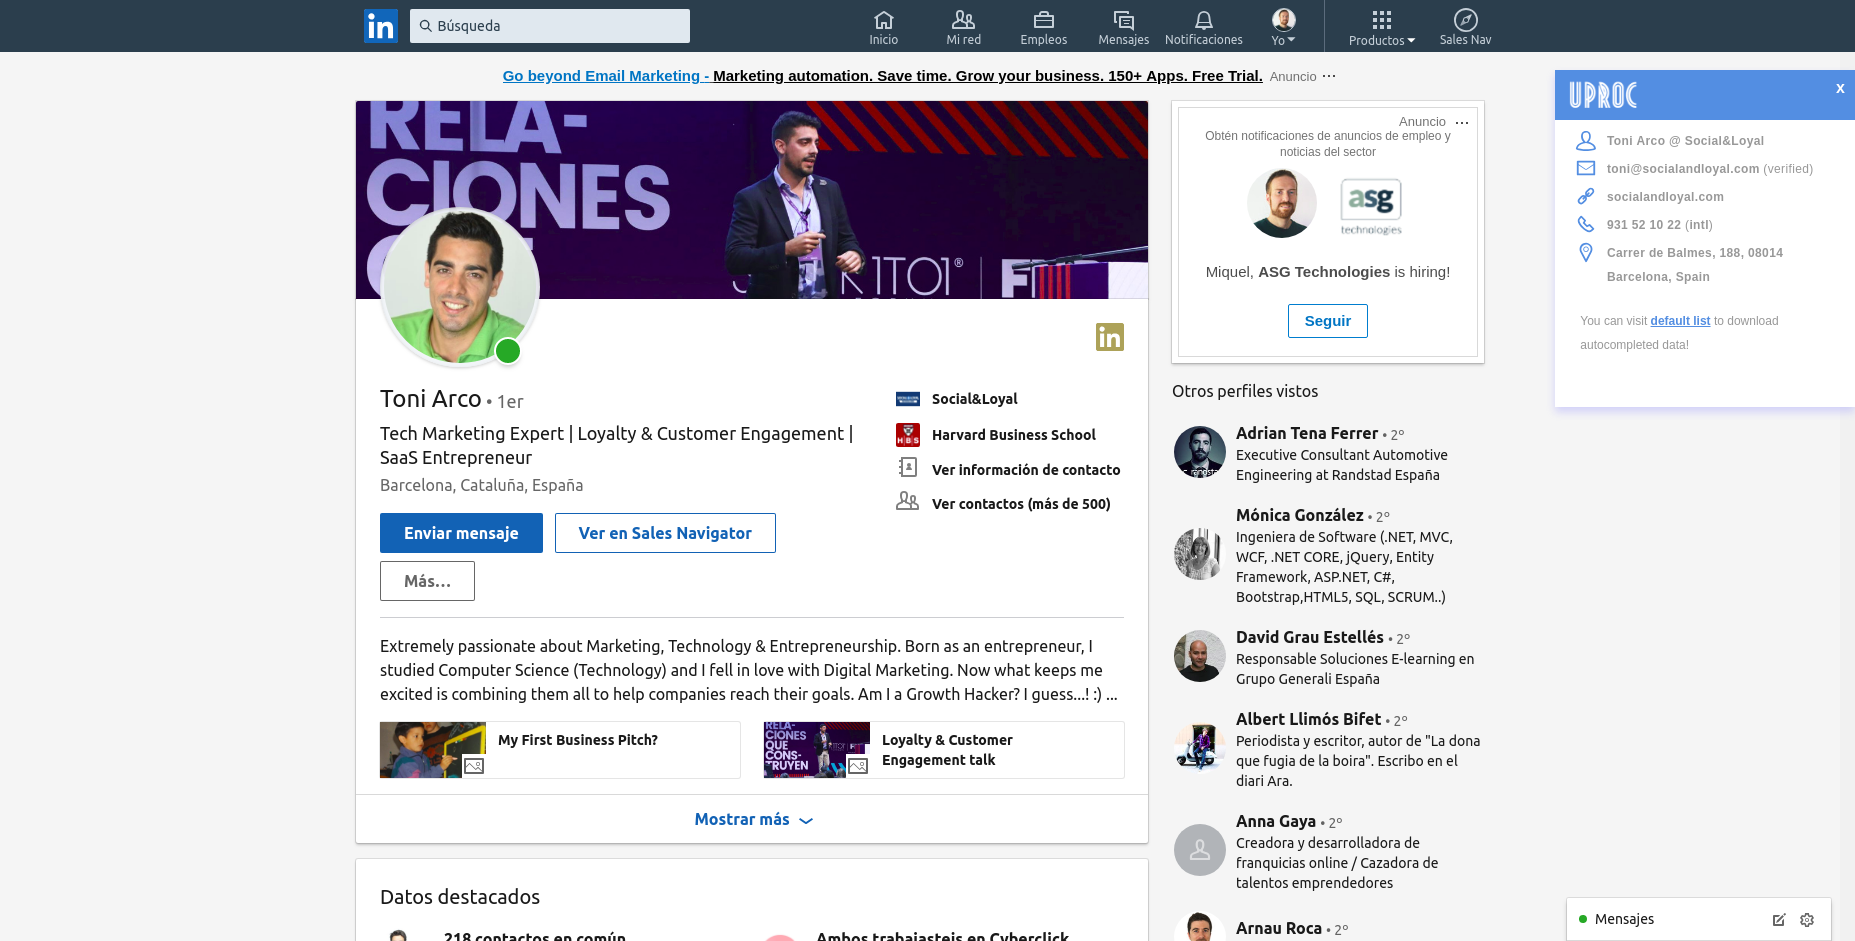
Task: Open Albert Llimós Bifet's profile
Action: coord(1308,719)
